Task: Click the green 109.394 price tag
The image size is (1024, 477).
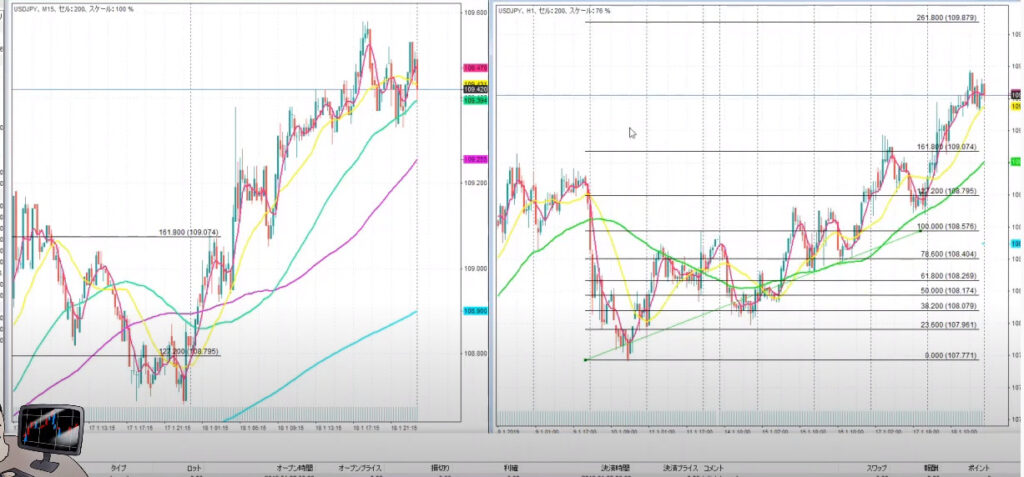Action: click(x=475, y=100)
